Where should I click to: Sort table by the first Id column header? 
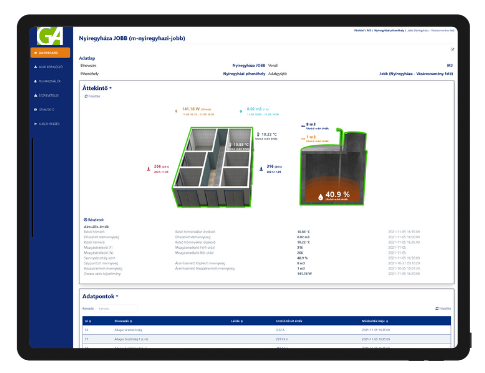[88, 321]
